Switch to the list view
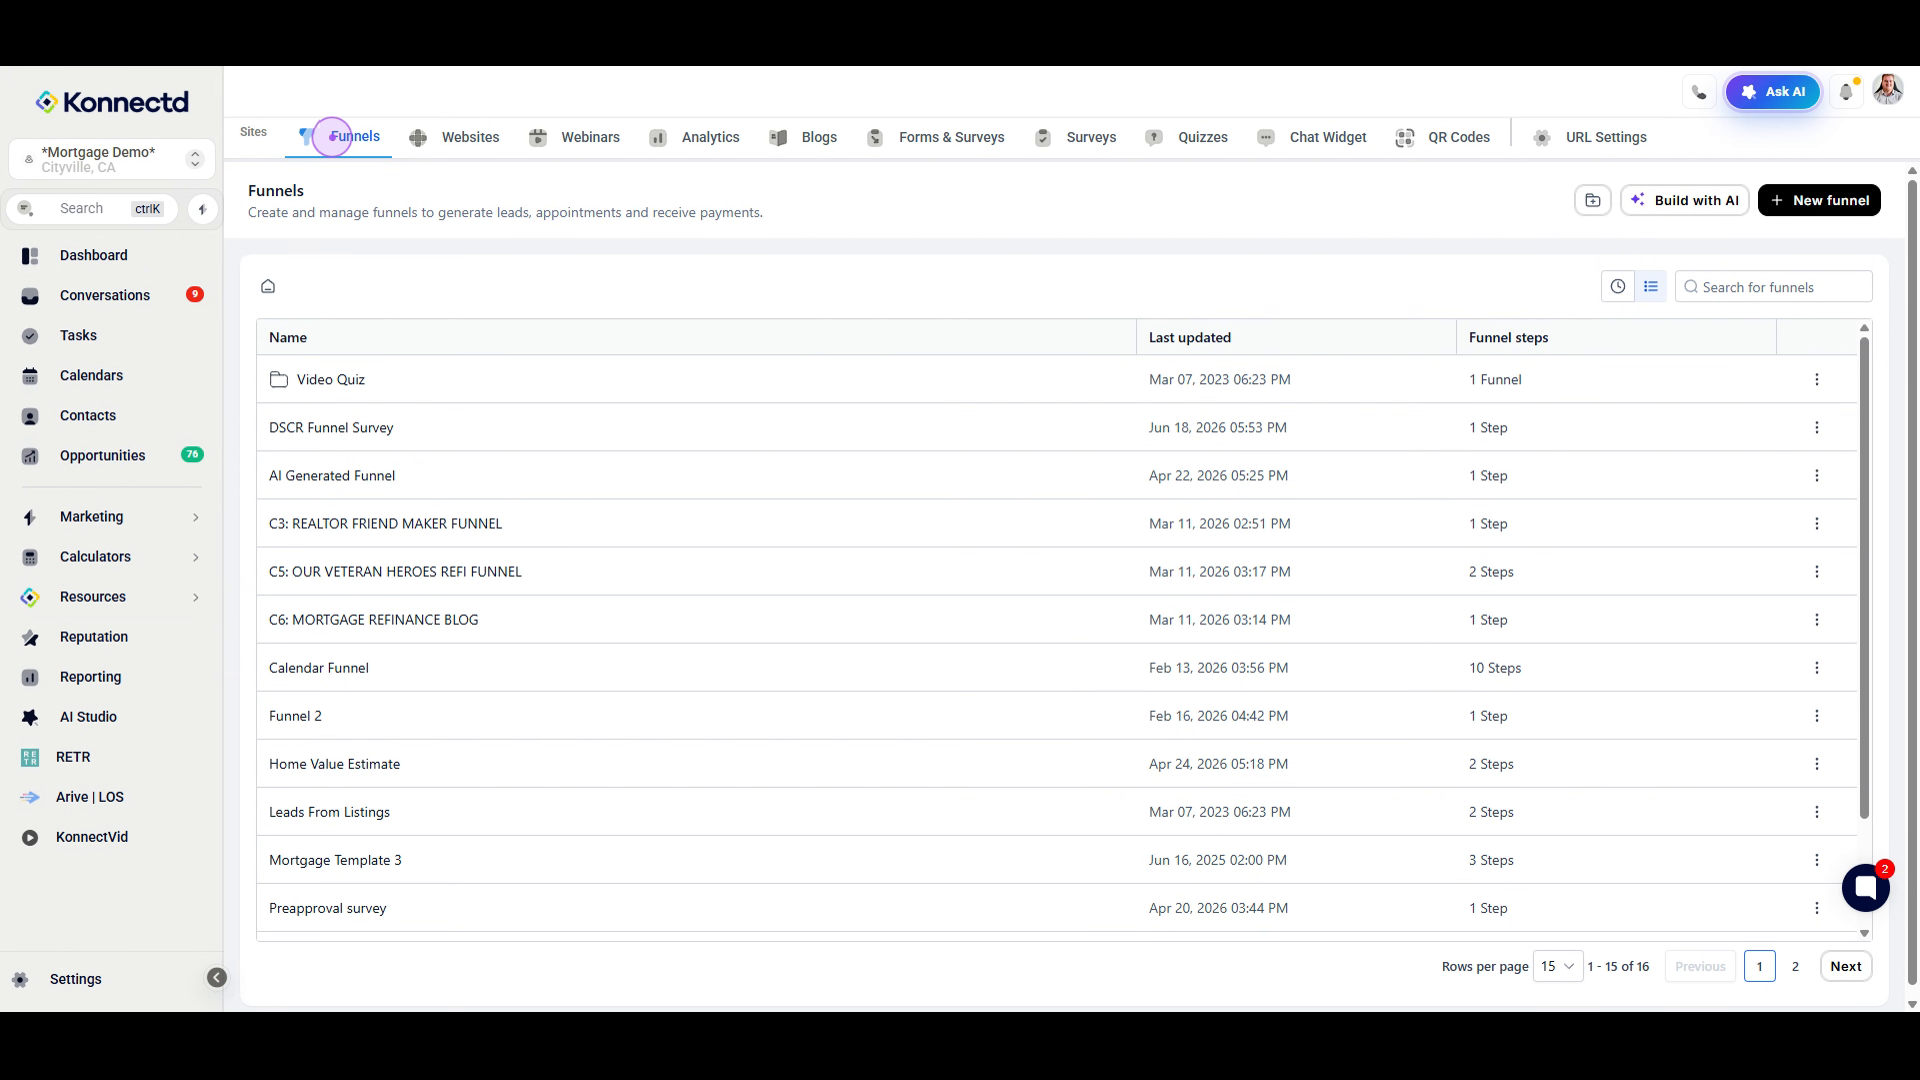The height and width of the screenshot is (1080, 1920). 1651,287
